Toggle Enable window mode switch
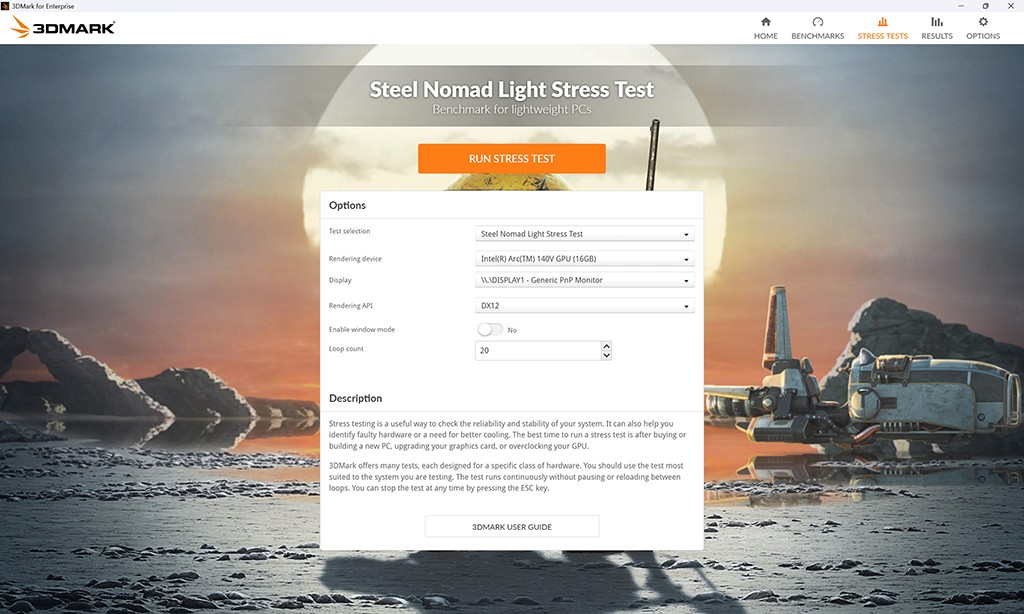The height and width of the screenshot is (614, 1024). click(x=490, y=330)
